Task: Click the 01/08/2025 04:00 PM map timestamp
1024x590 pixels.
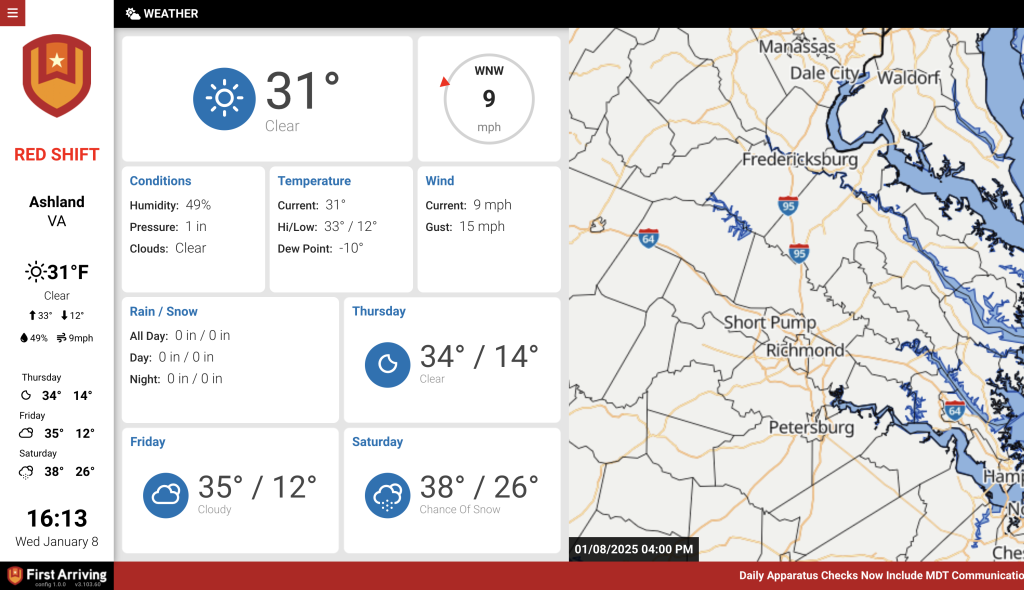Action: tap(632, 549)
